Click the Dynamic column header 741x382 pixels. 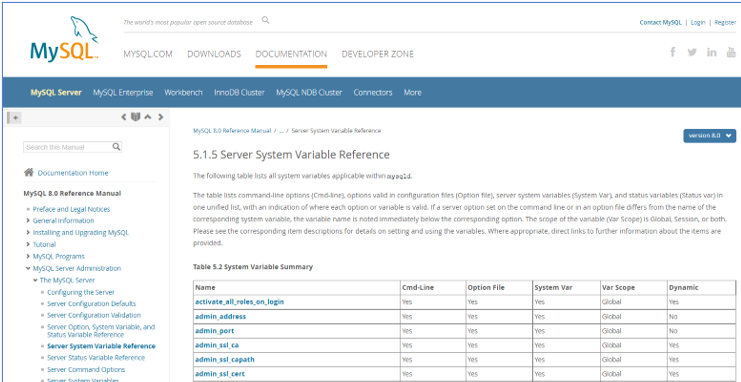pos(683,287)
